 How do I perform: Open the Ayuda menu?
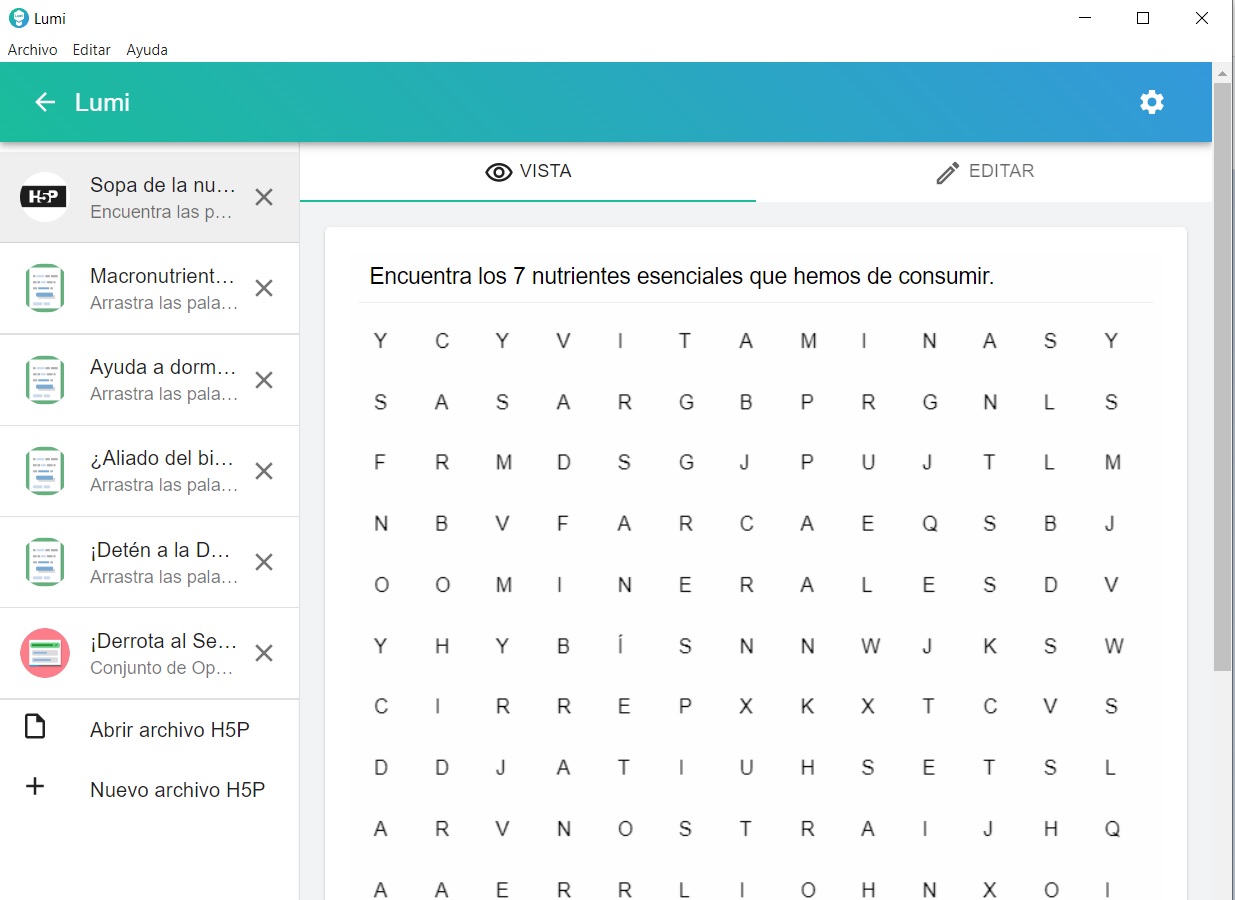(147, 50)
